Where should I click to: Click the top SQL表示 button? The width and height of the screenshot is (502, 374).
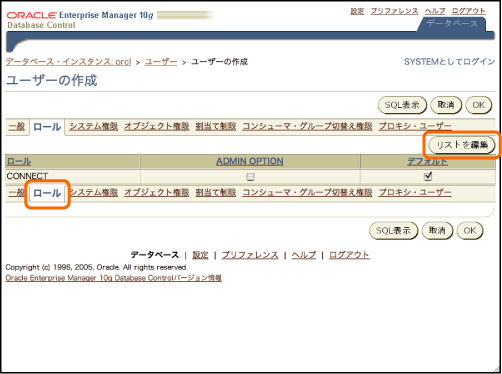pos(402,105)
